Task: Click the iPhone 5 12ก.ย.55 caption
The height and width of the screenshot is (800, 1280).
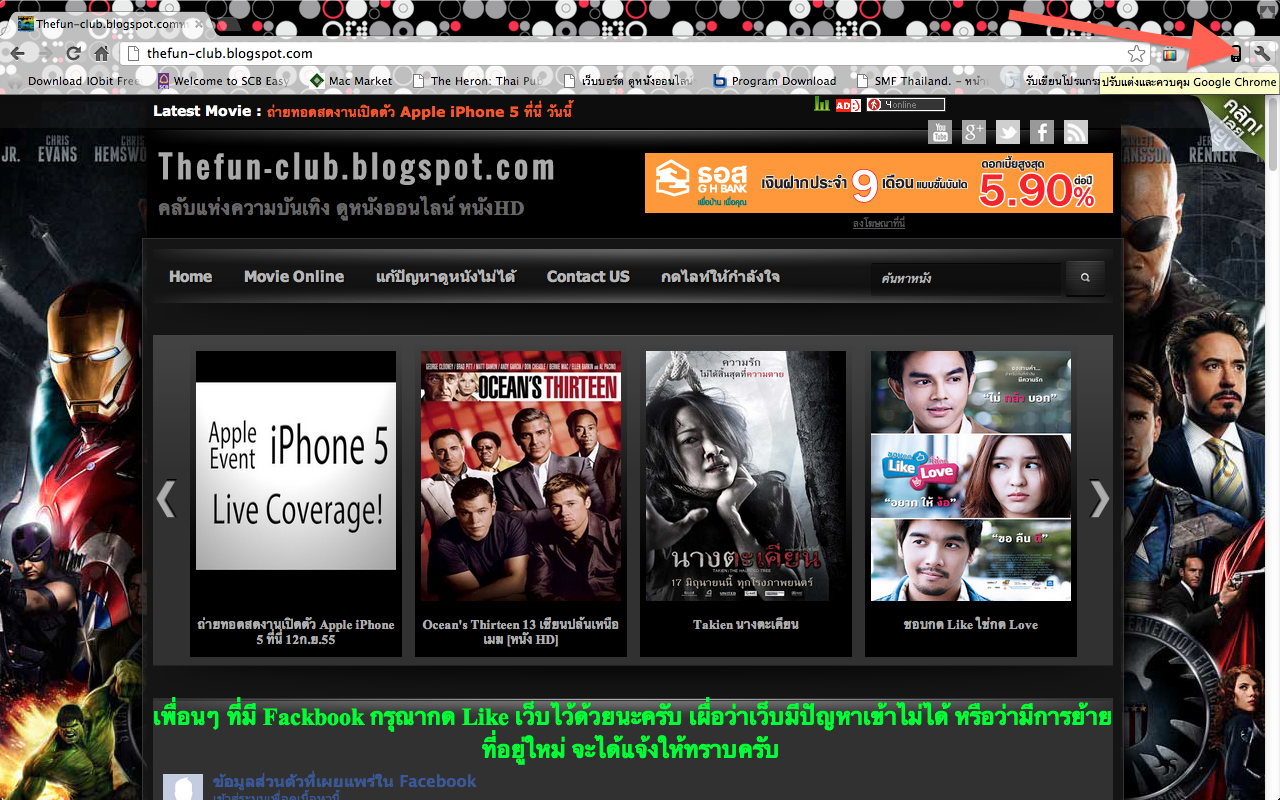Action: pyautogui.click(x=296, y=632)
